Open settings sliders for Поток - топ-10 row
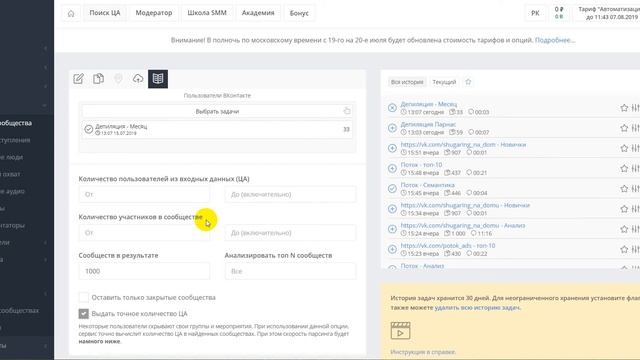Viewport: 640px width, 360px height. click(x=636, y=168)
